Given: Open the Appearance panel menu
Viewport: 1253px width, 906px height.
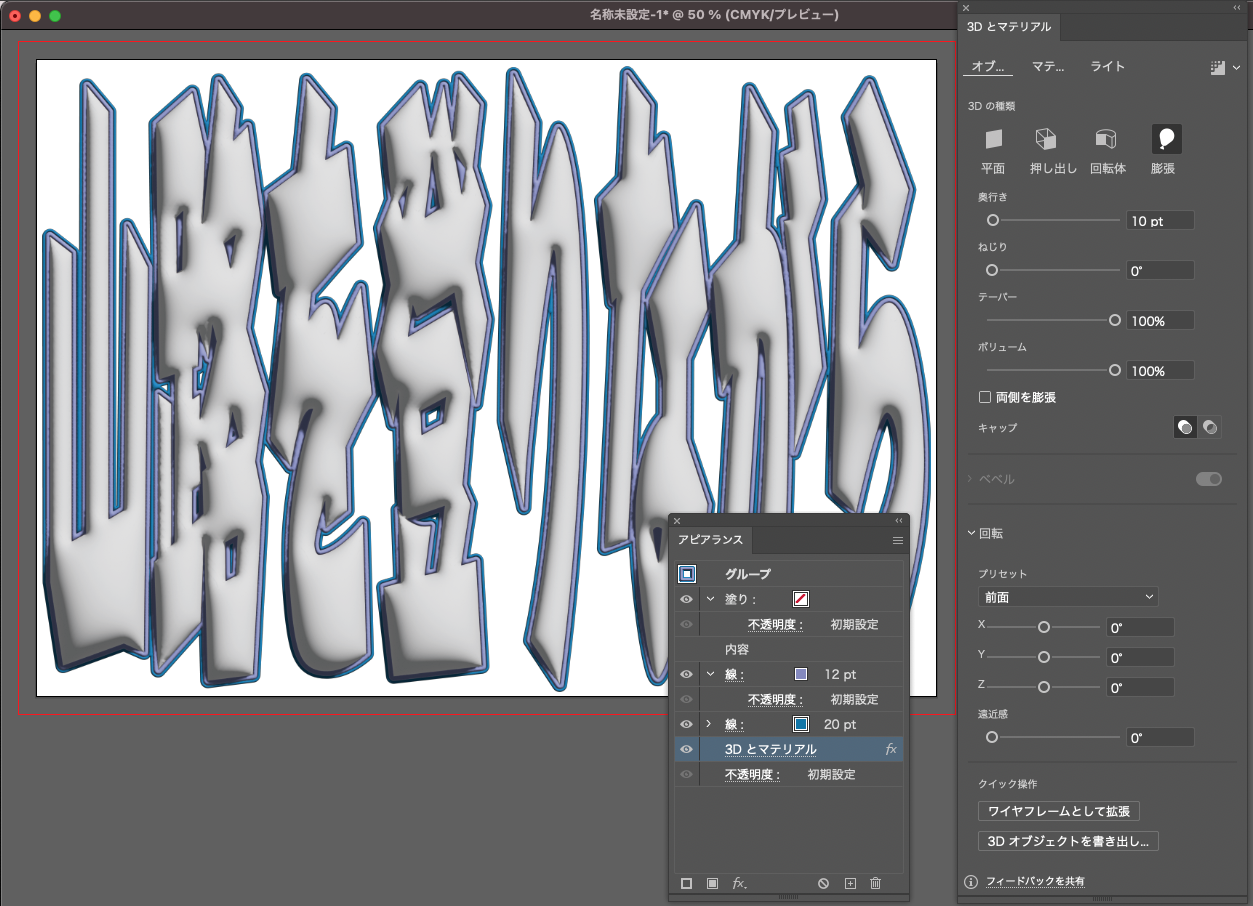Looking at the screenshot, I should coord(897,540).
